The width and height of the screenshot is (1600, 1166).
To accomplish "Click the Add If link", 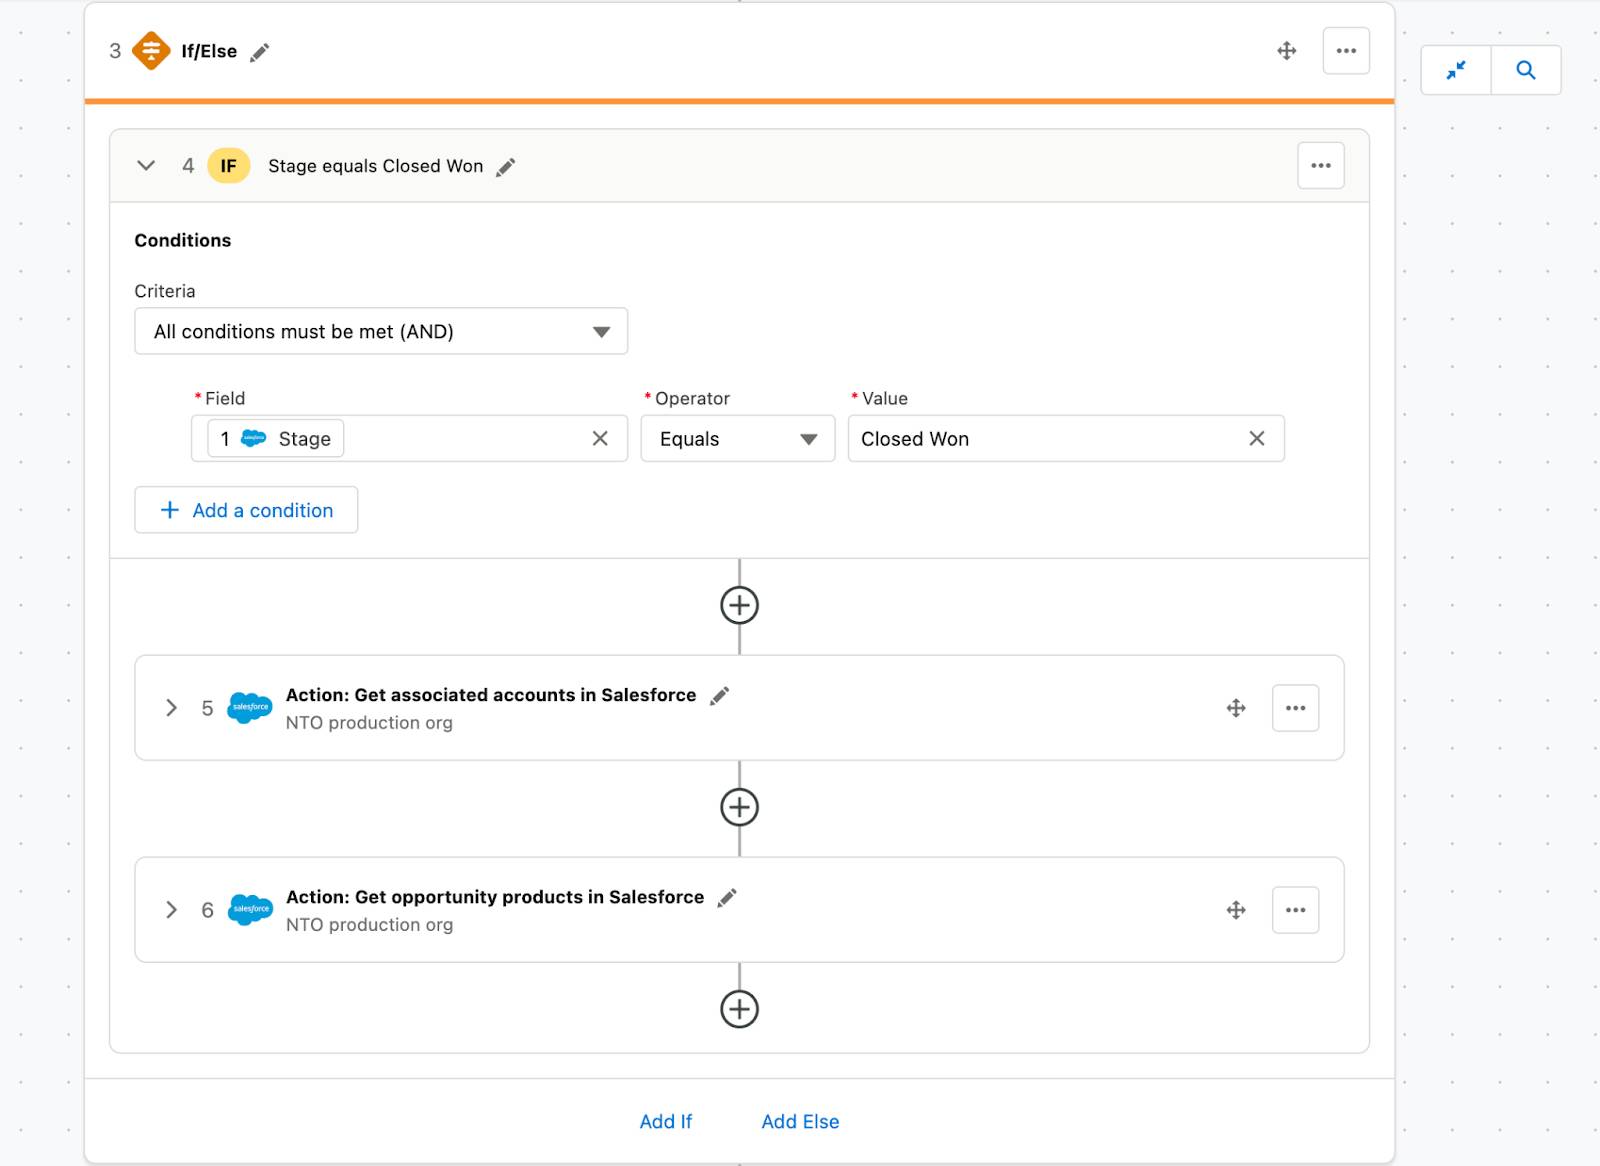I will pos(666,1122).
